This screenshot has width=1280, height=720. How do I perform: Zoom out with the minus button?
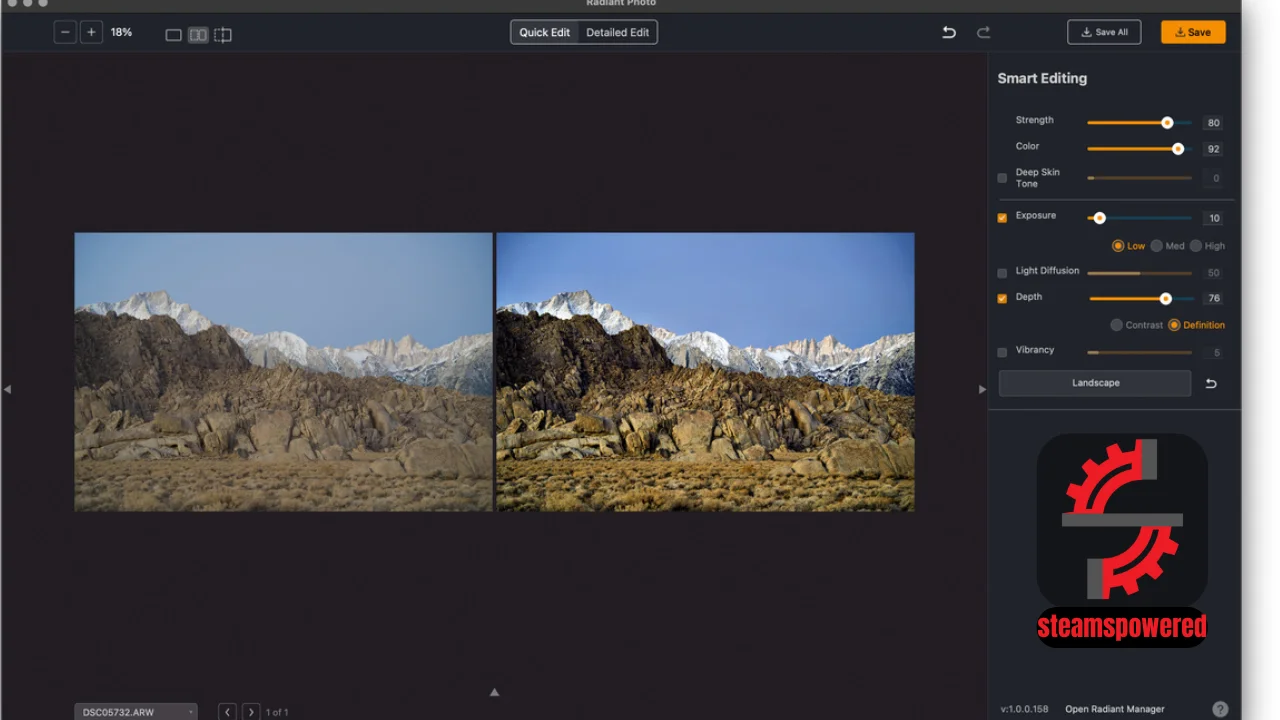65,33
